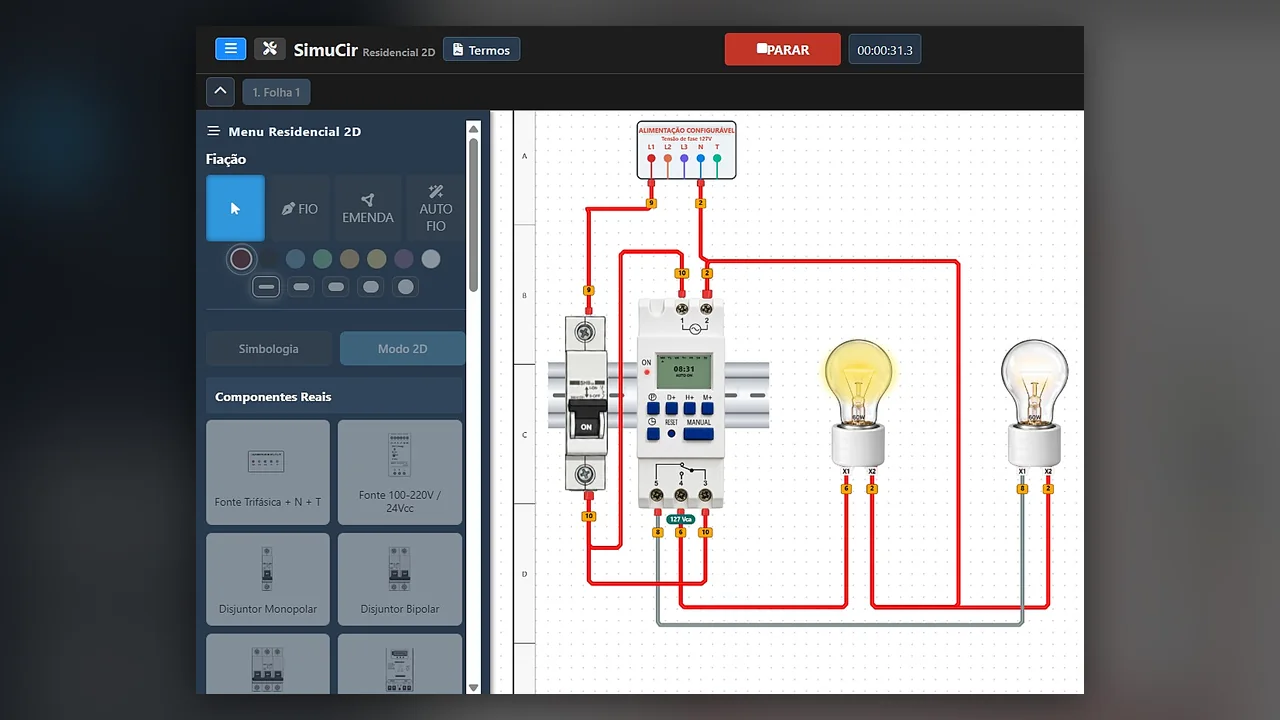Add the Fonte Trifásica + N + T component

coord(268,472)
